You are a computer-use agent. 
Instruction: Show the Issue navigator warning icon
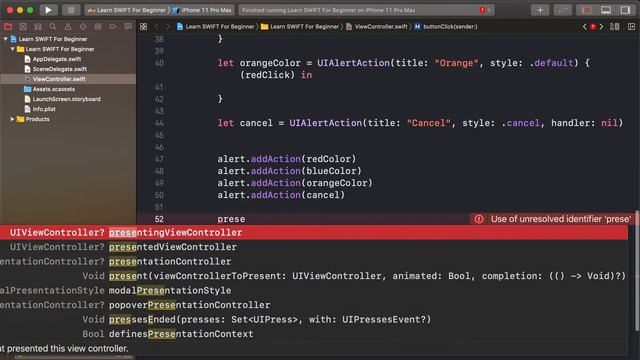(x=68, y=27)
